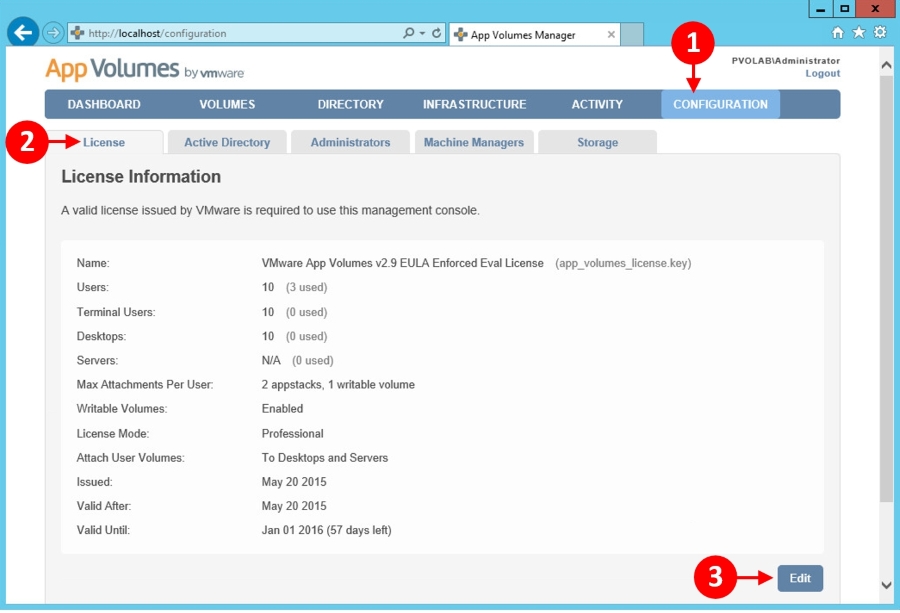The height and width of the screenshot is (613, 900).
Task: Click the App Volumes by VMware logo
Action: click(145, 69)
